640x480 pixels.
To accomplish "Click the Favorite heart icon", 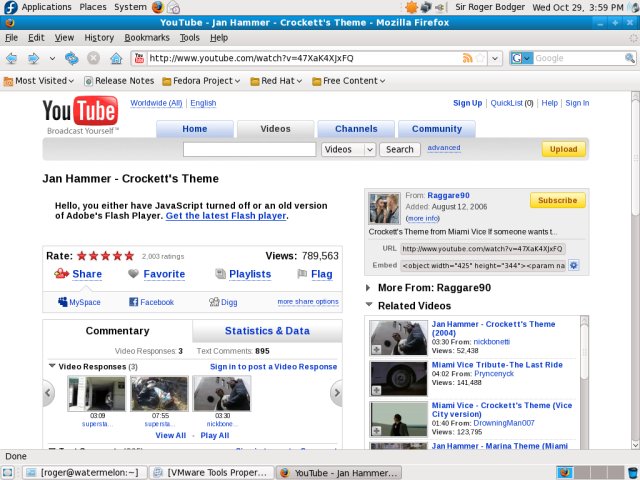I will pyautogui.click(x=133, y=273).
